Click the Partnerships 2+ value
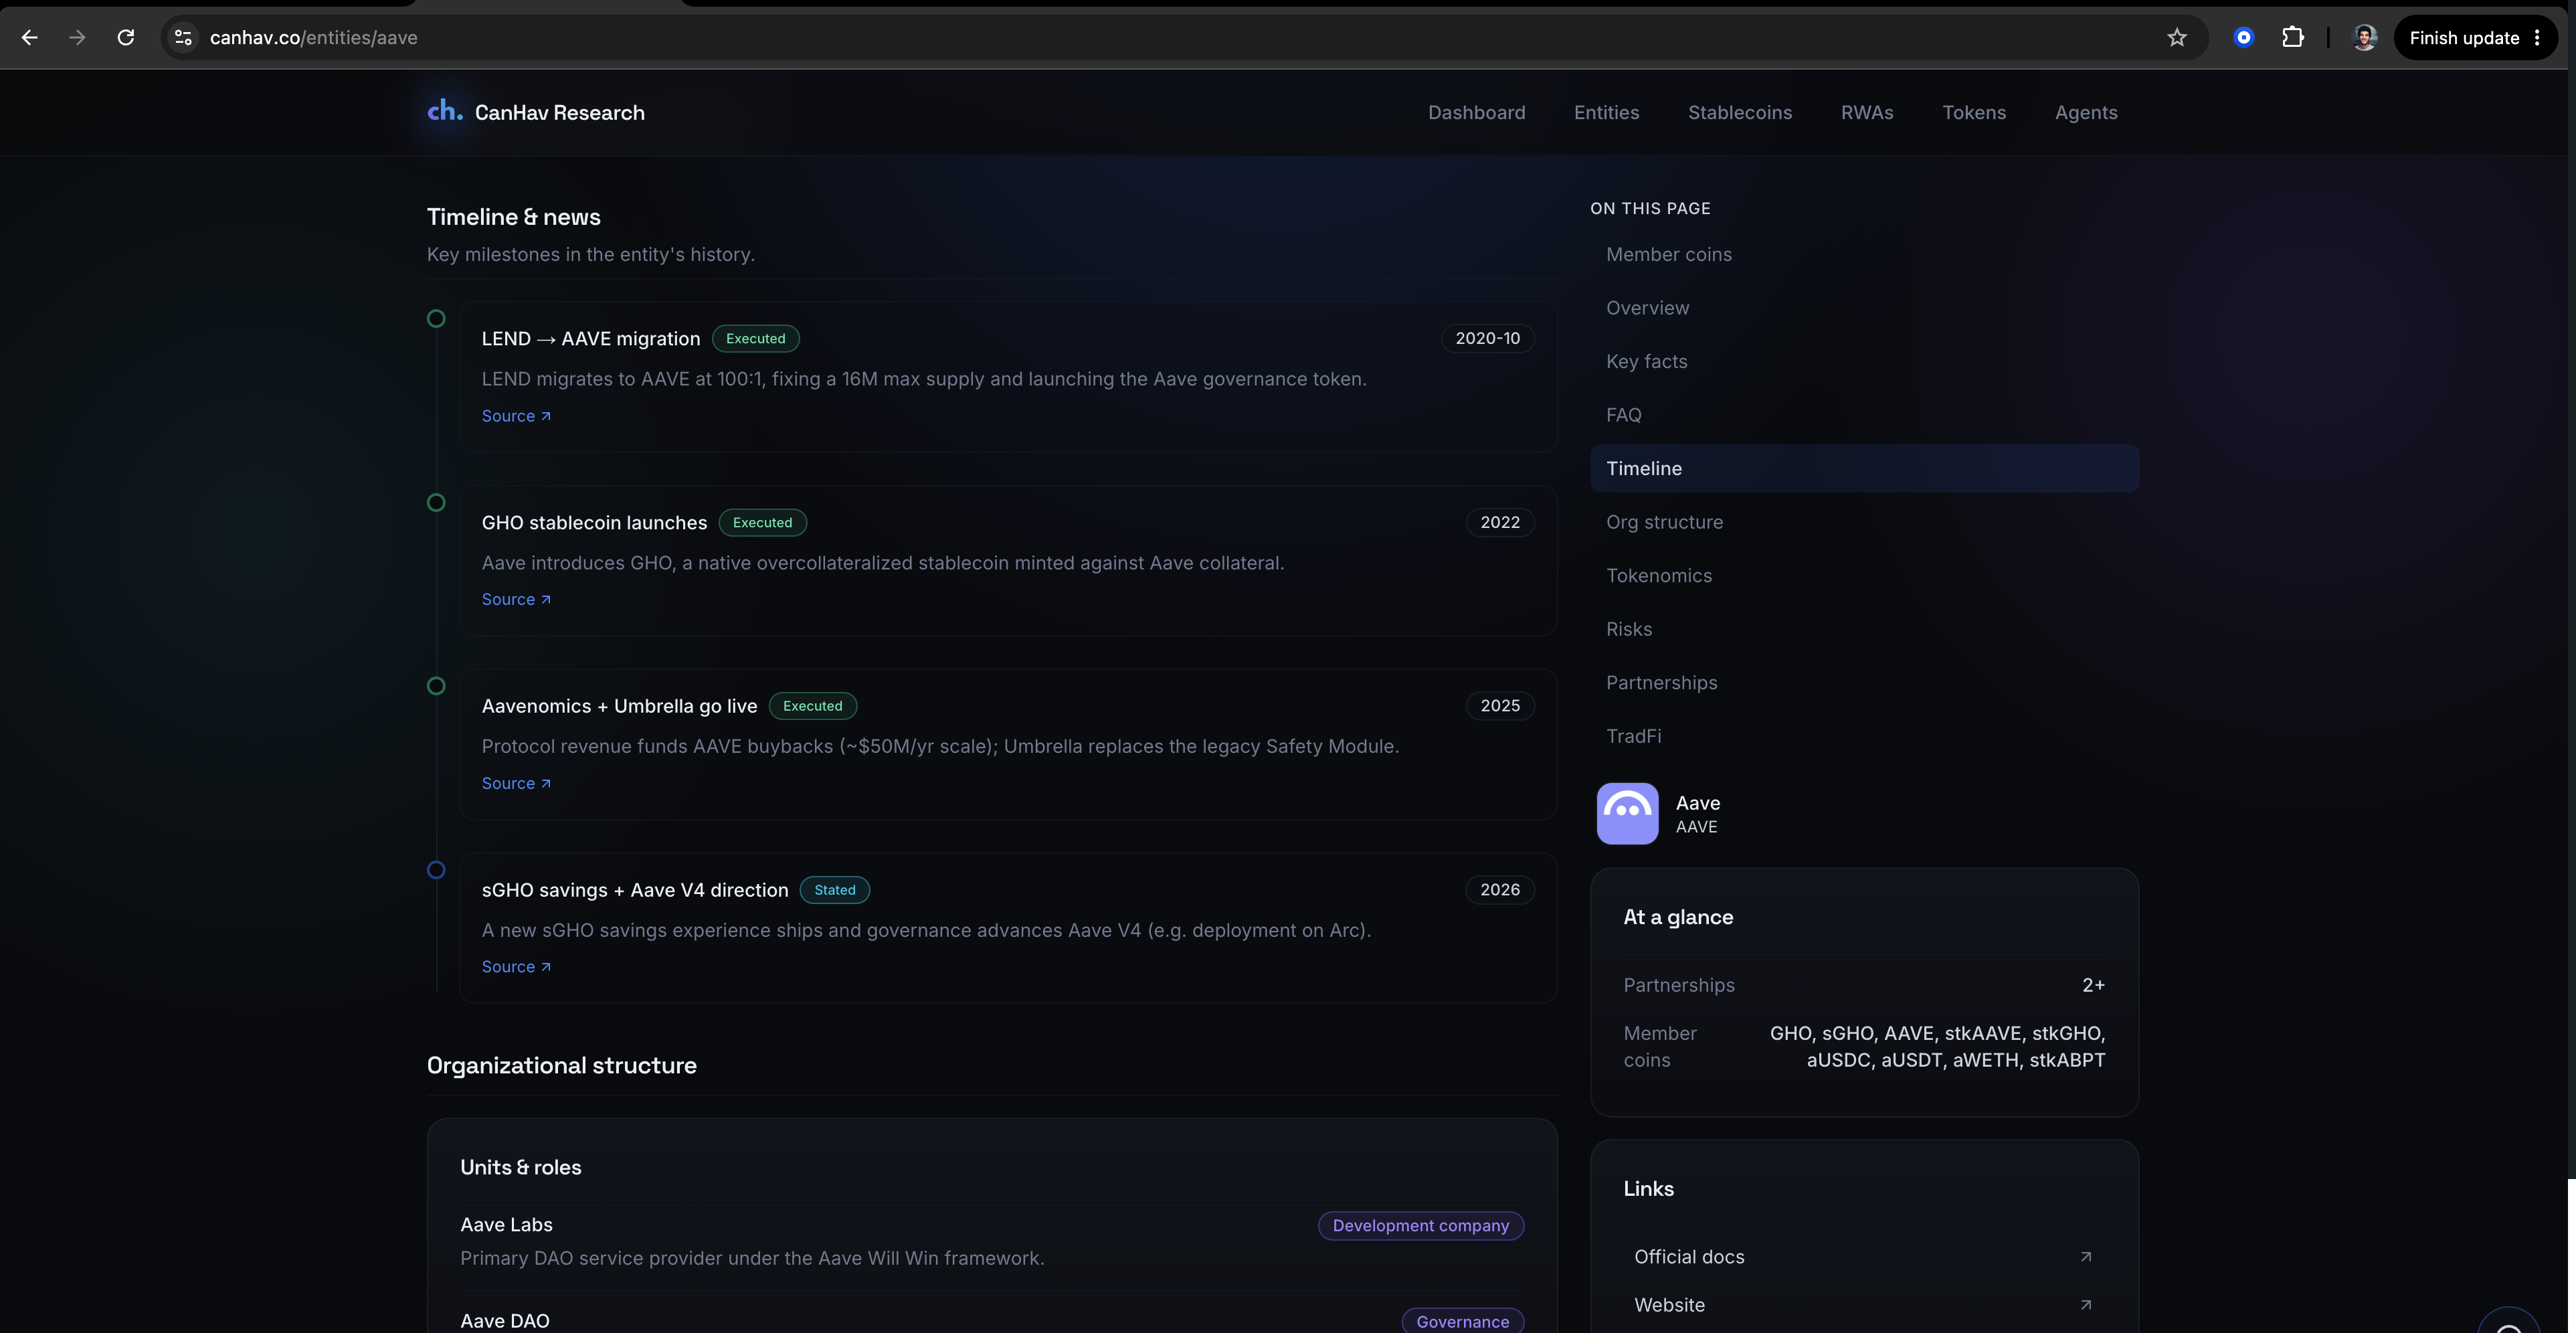This screenshot has height=1333, width=2576. click(2093, 986)
